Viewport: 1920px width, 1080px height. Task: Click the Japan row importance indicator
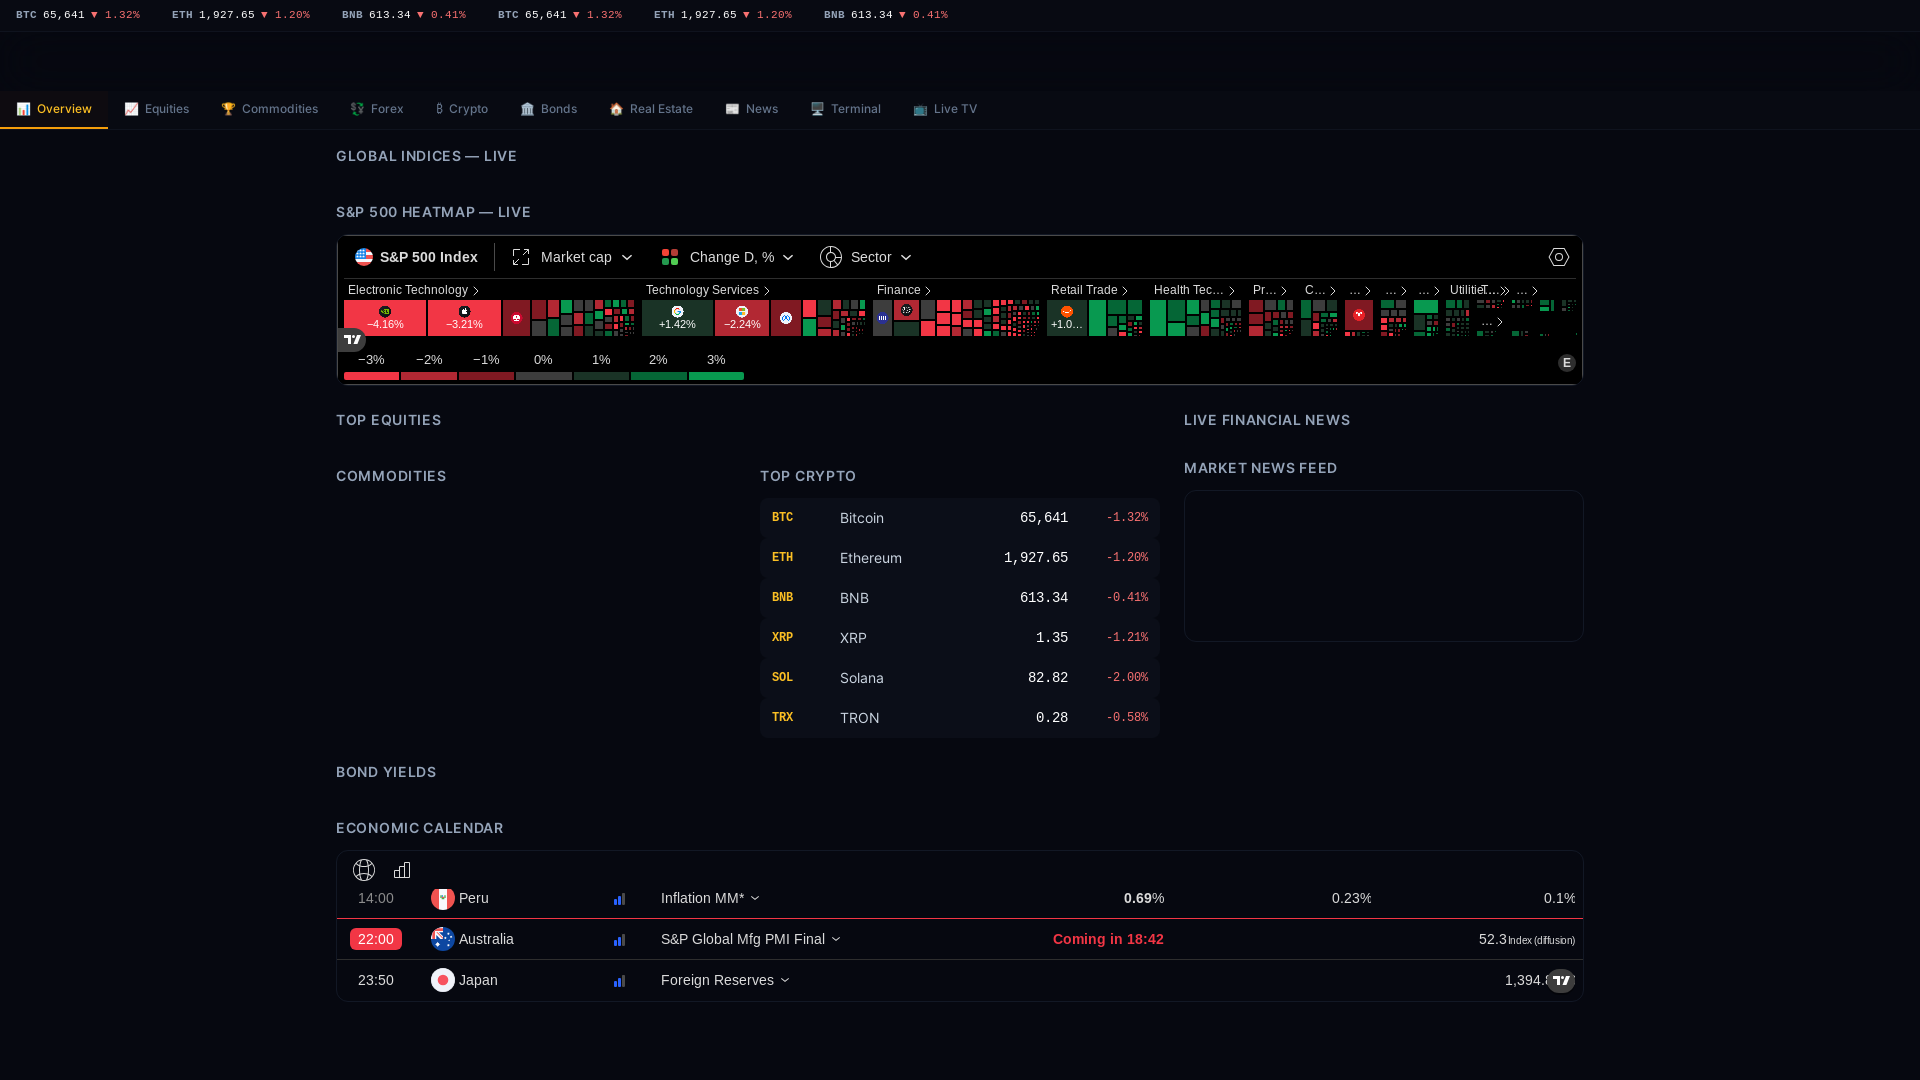click(x=619, y=981)
